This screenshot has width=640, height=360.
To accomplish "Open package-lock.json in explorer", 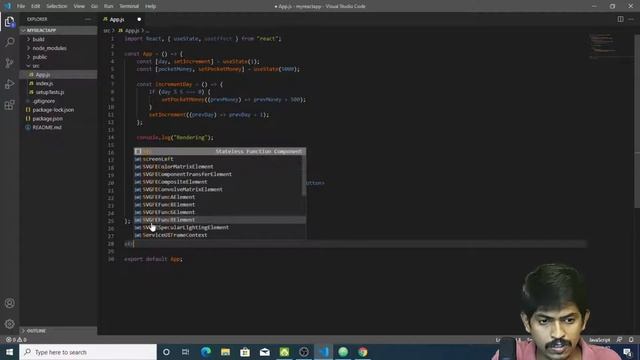I will click(x=58, y=110).
